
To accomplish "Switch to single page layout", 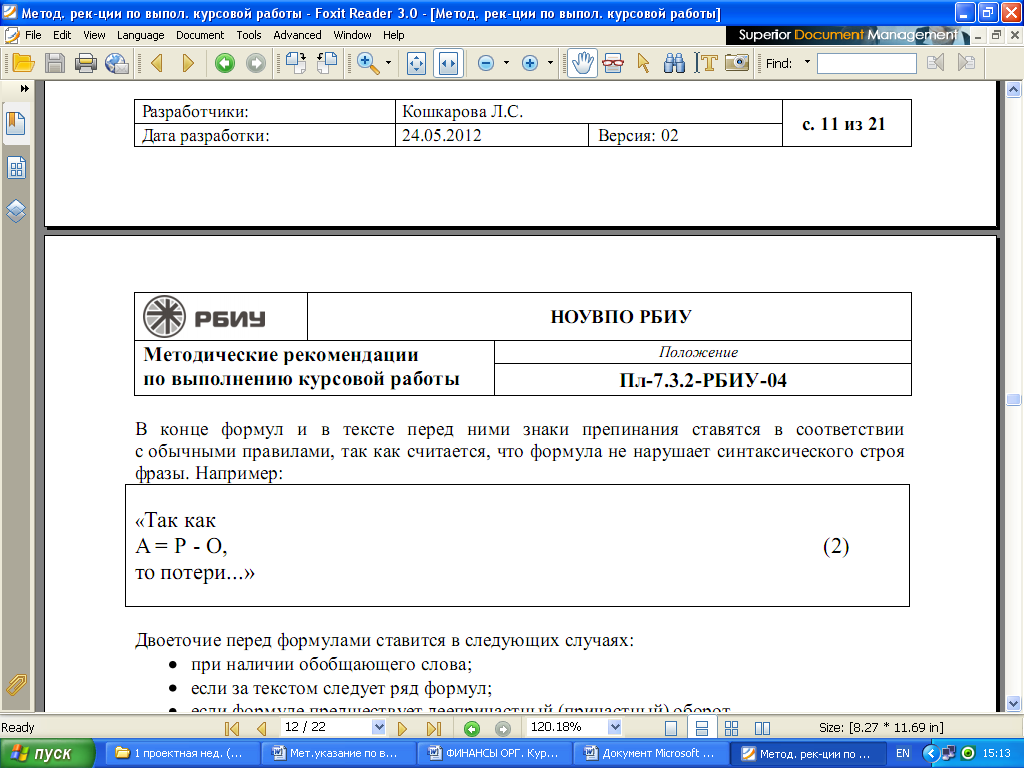I will point(672,728).
